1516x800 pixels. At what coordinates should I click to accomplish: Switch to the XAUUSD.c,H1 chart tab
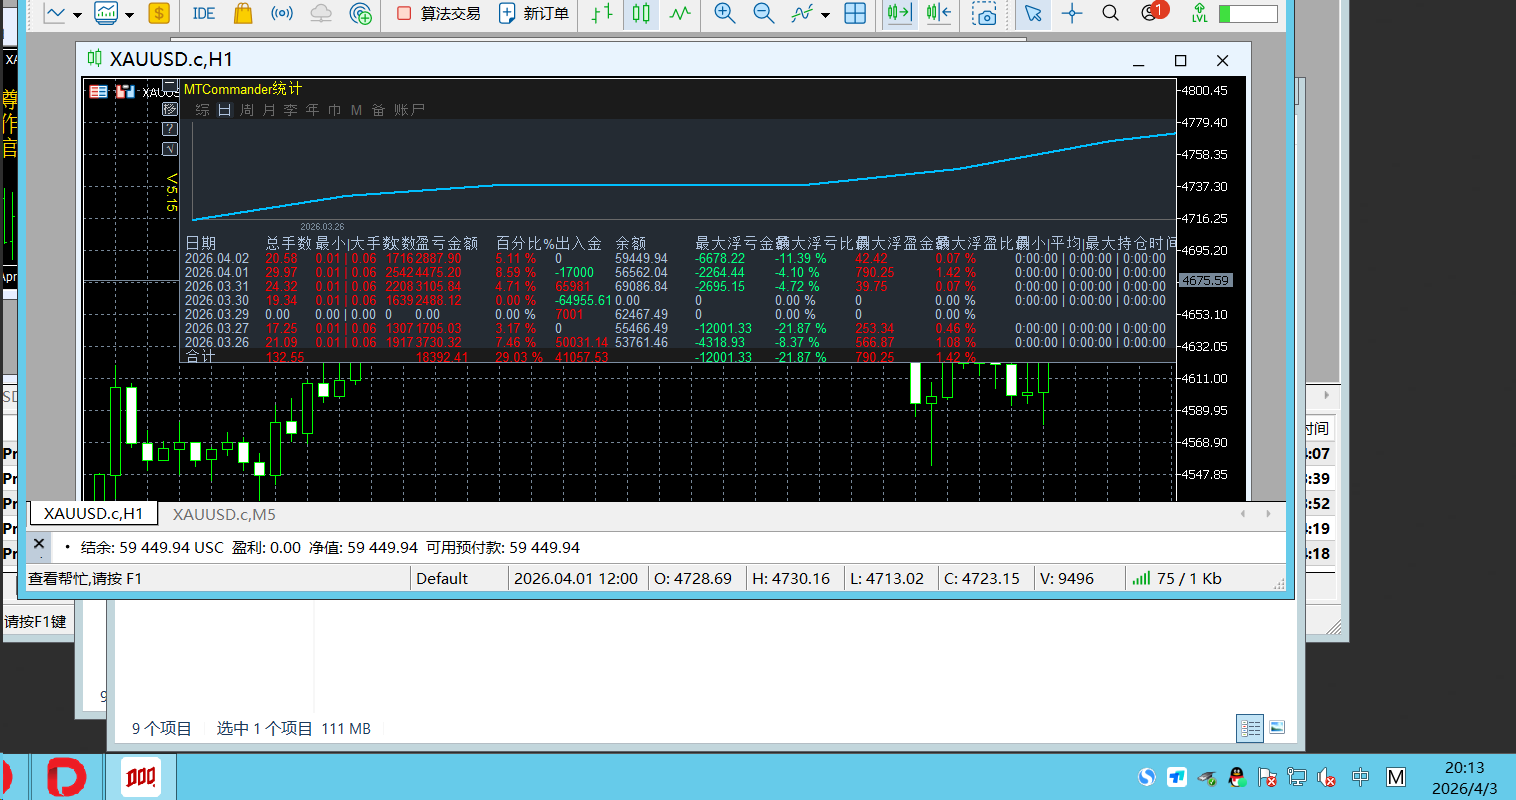(x=93, y=514)
